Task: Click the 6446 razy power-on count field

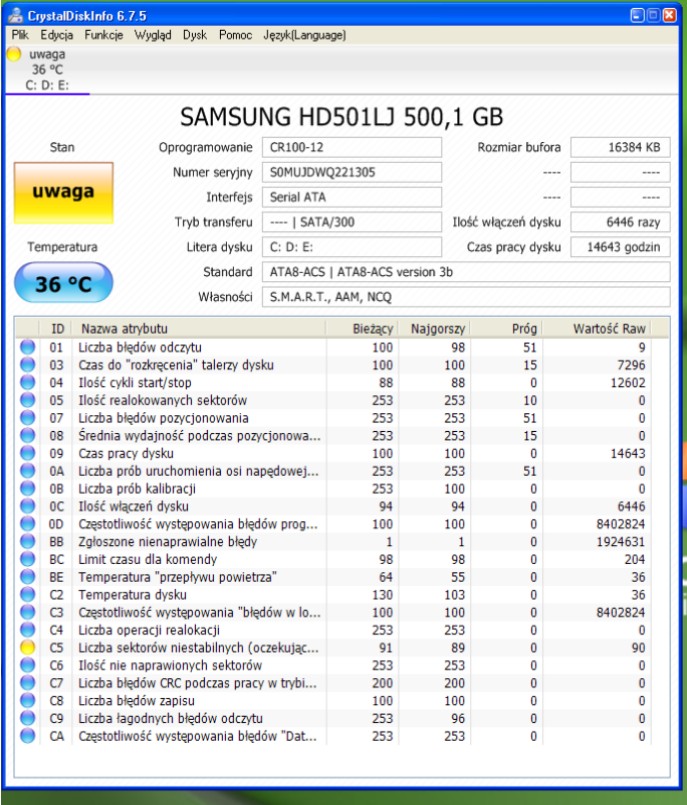Action: pos(620,222)
